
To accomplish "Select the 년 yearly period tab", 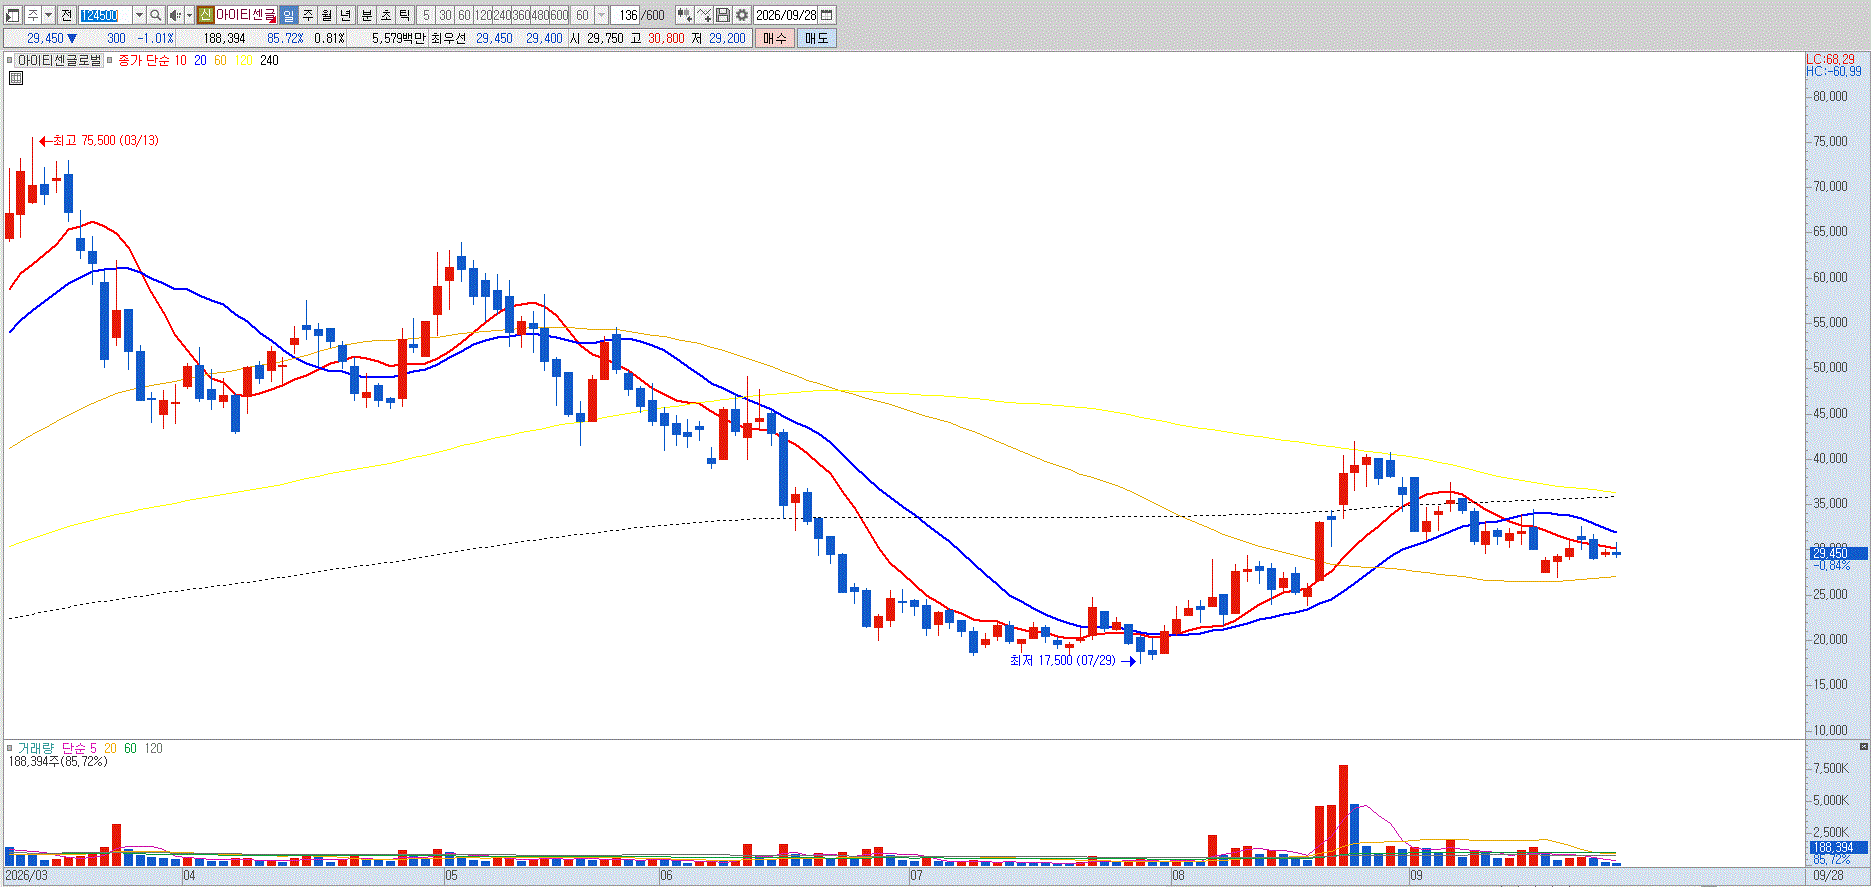I will pos(345,15).
